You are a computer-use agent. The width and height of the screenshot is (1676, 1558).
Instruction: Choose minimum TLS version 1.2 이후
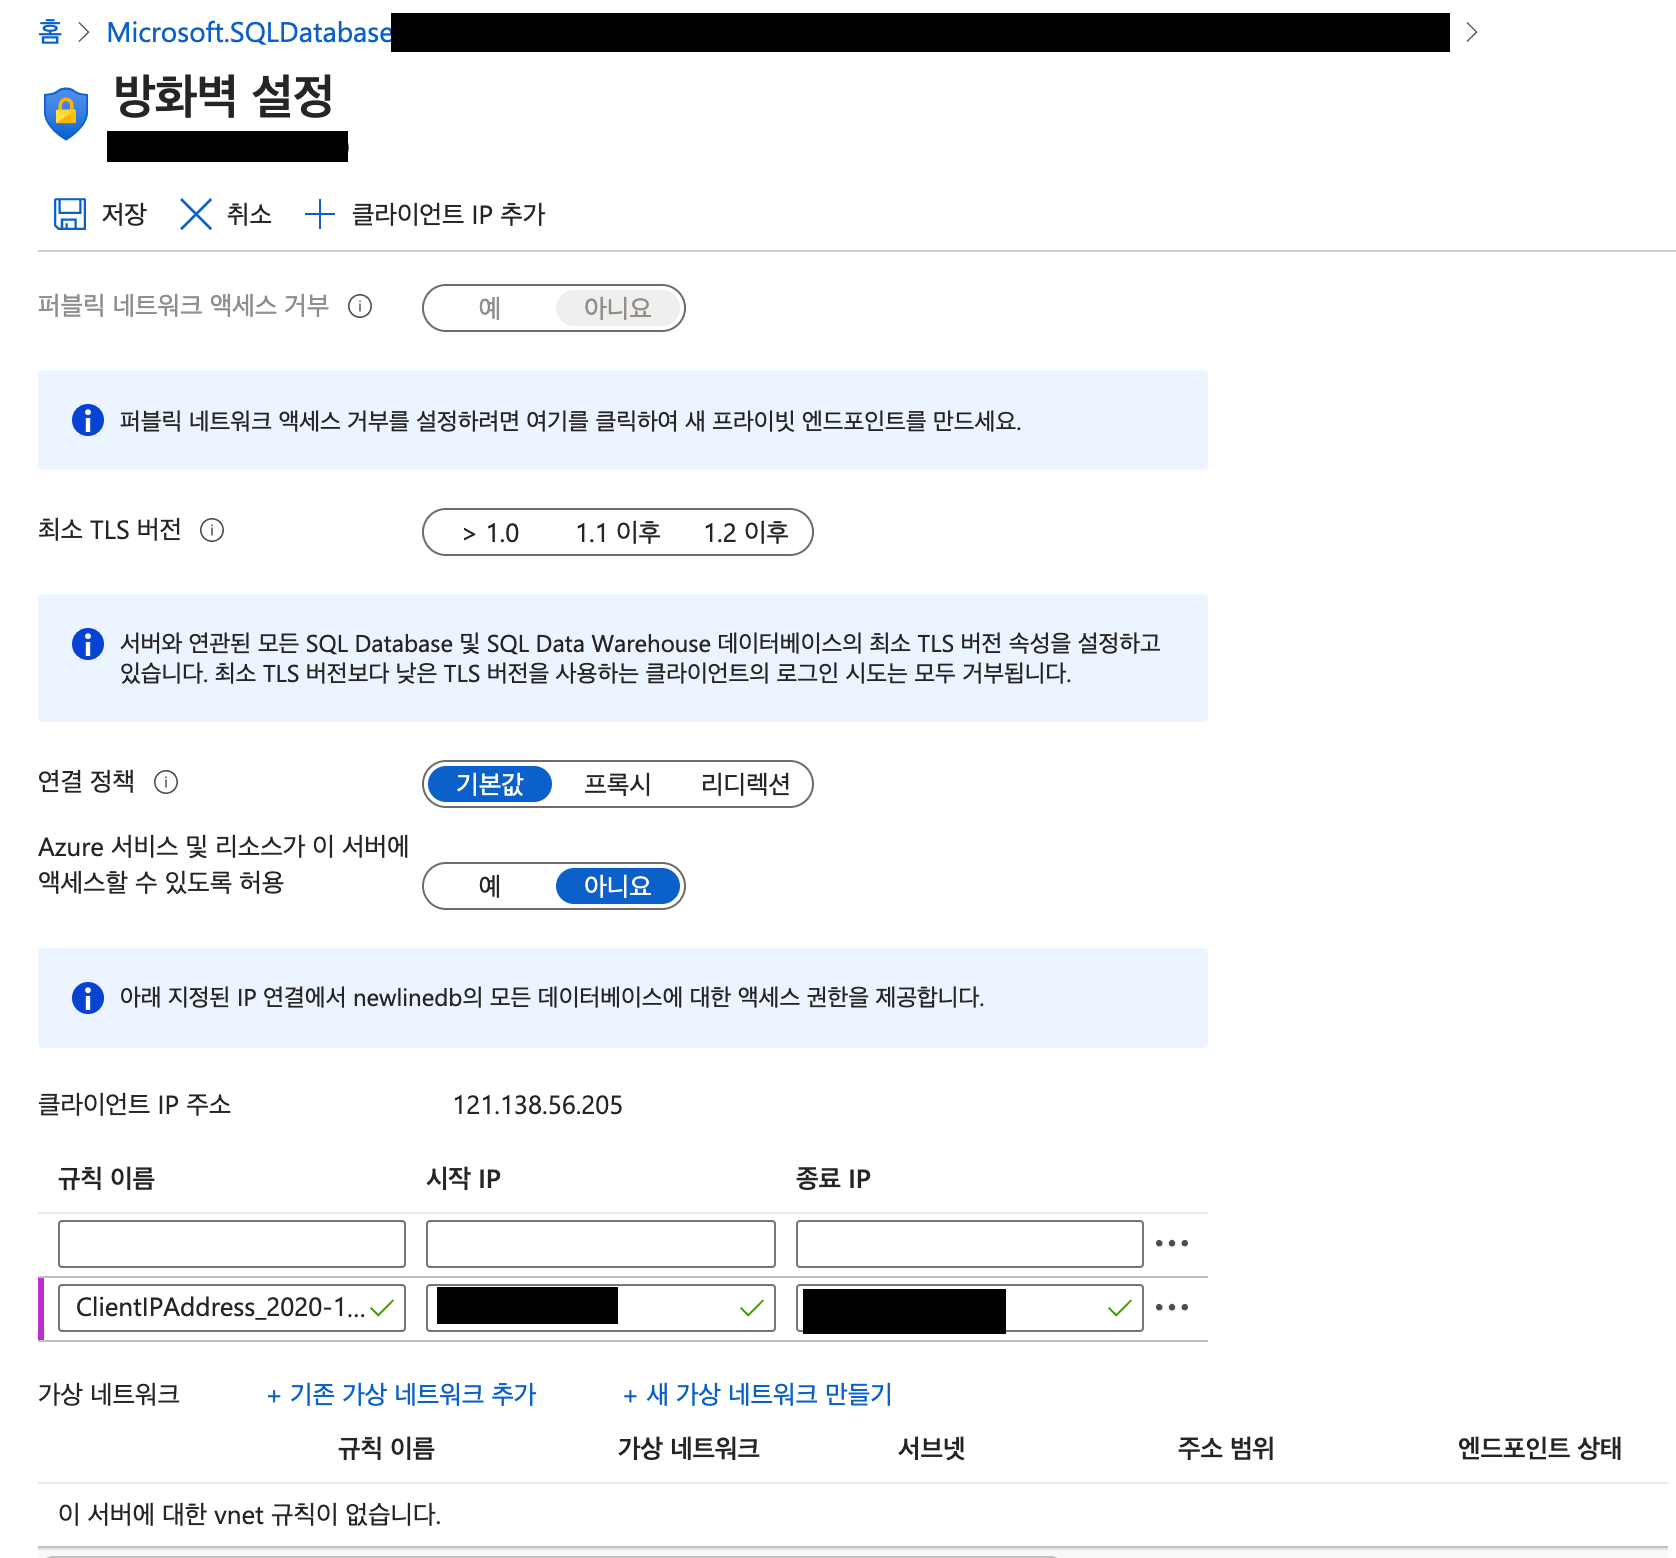(746, 532)
